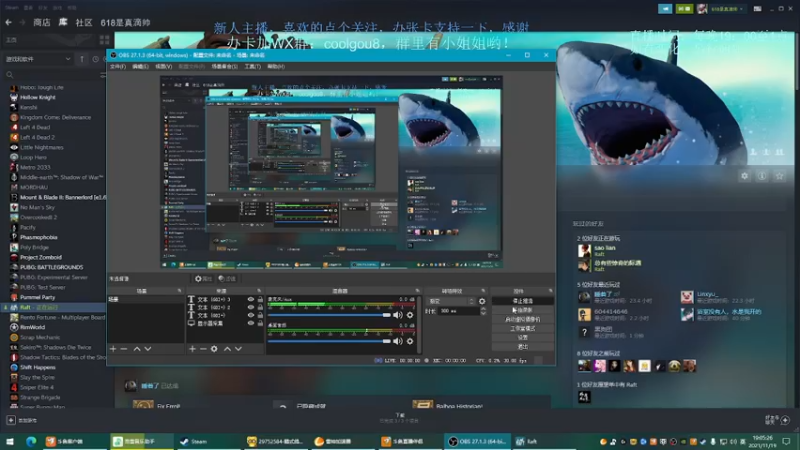
Task: Open the Steam profile name dropdown in the top bar
Action: tap(727, 9)
